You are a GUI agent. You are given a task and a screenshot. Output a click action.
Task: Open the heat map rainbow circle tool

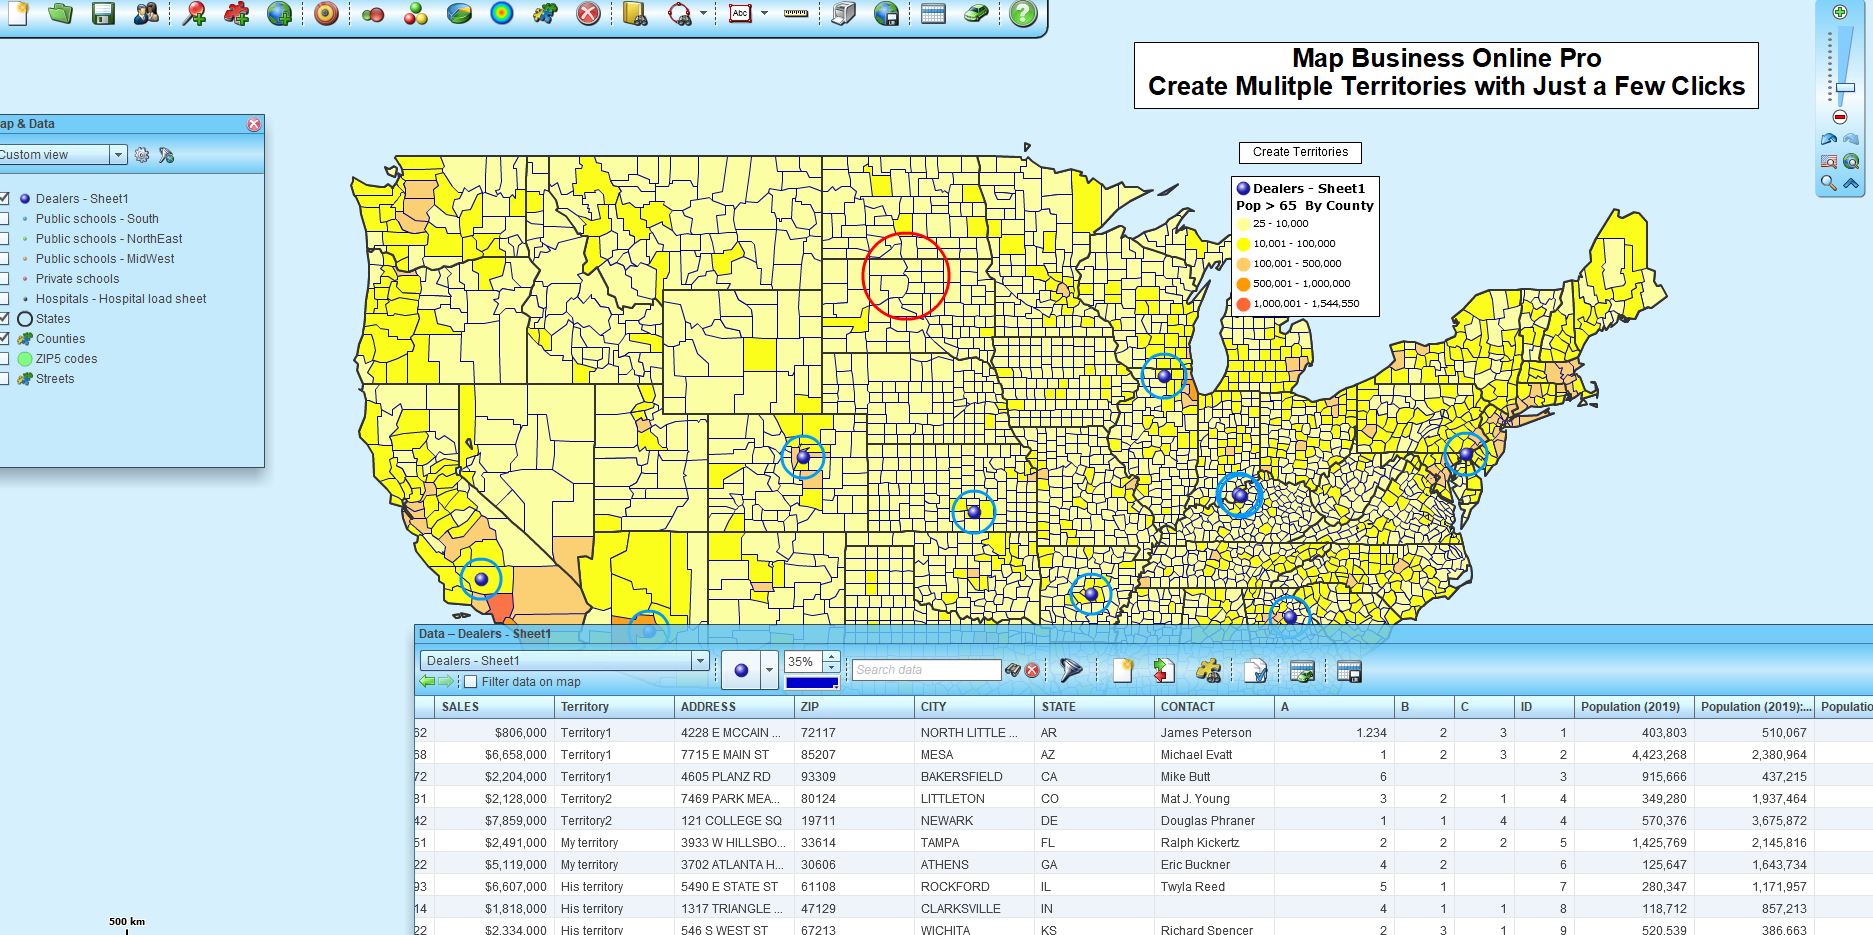coord(502,14)
